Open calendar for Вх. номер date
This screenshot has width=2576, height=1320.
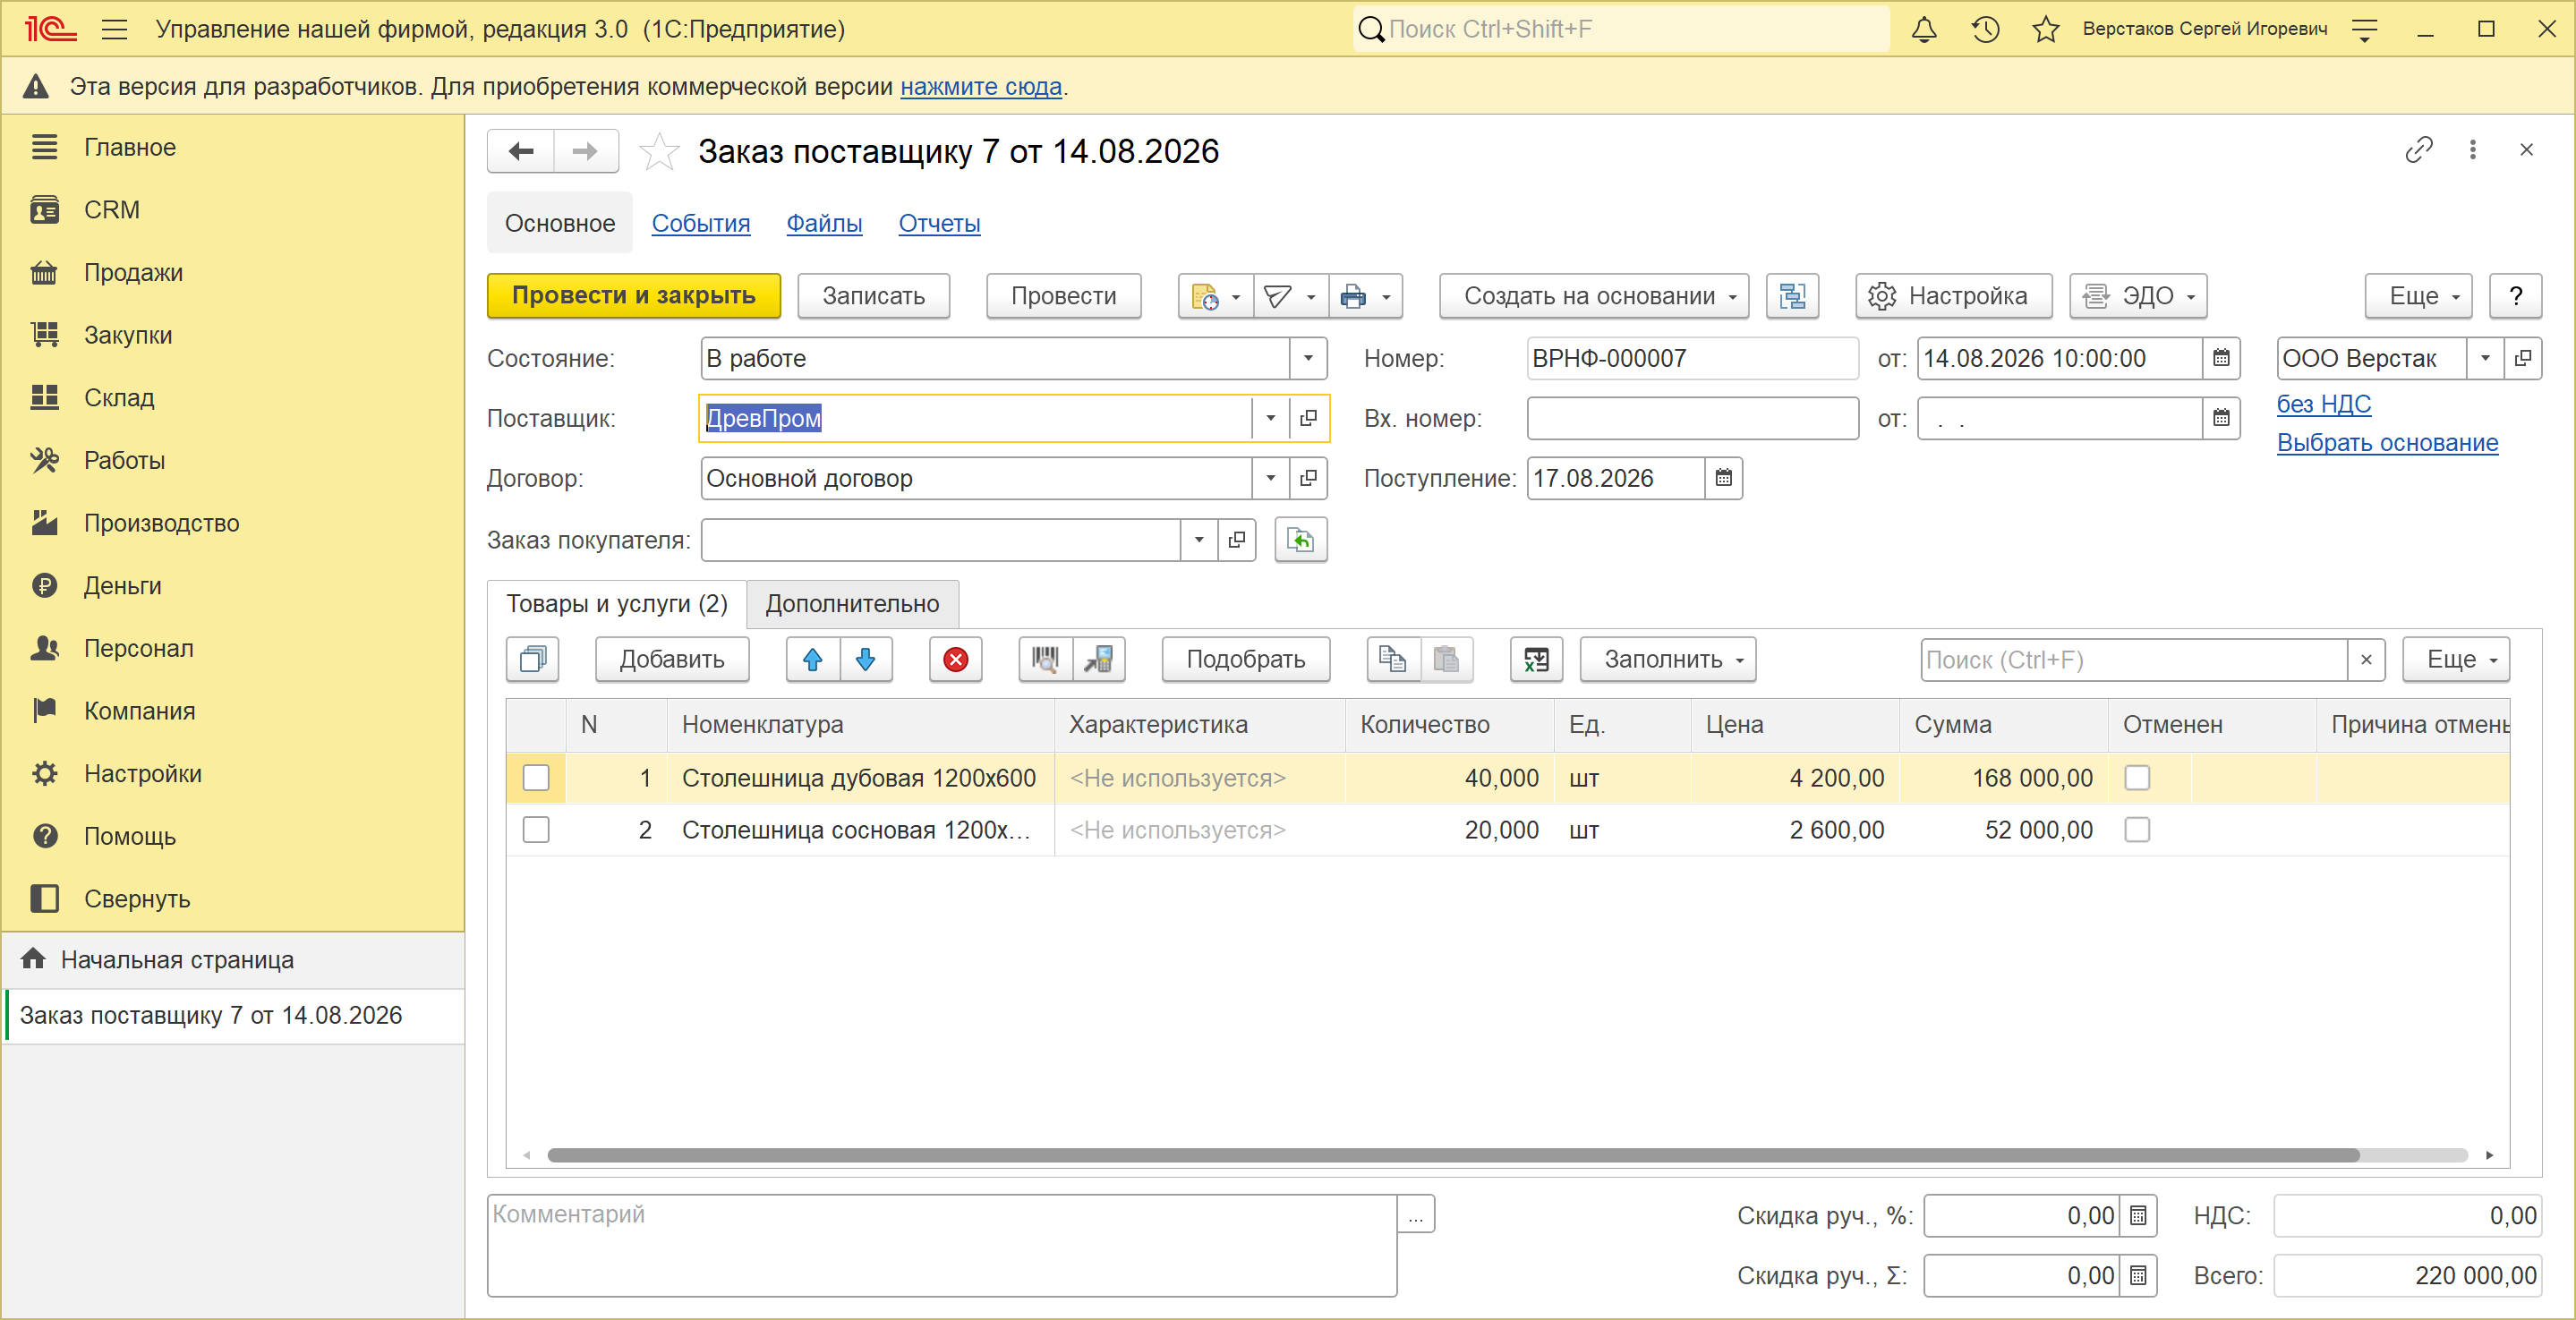pyautogui.click(x=2221, y=418)
